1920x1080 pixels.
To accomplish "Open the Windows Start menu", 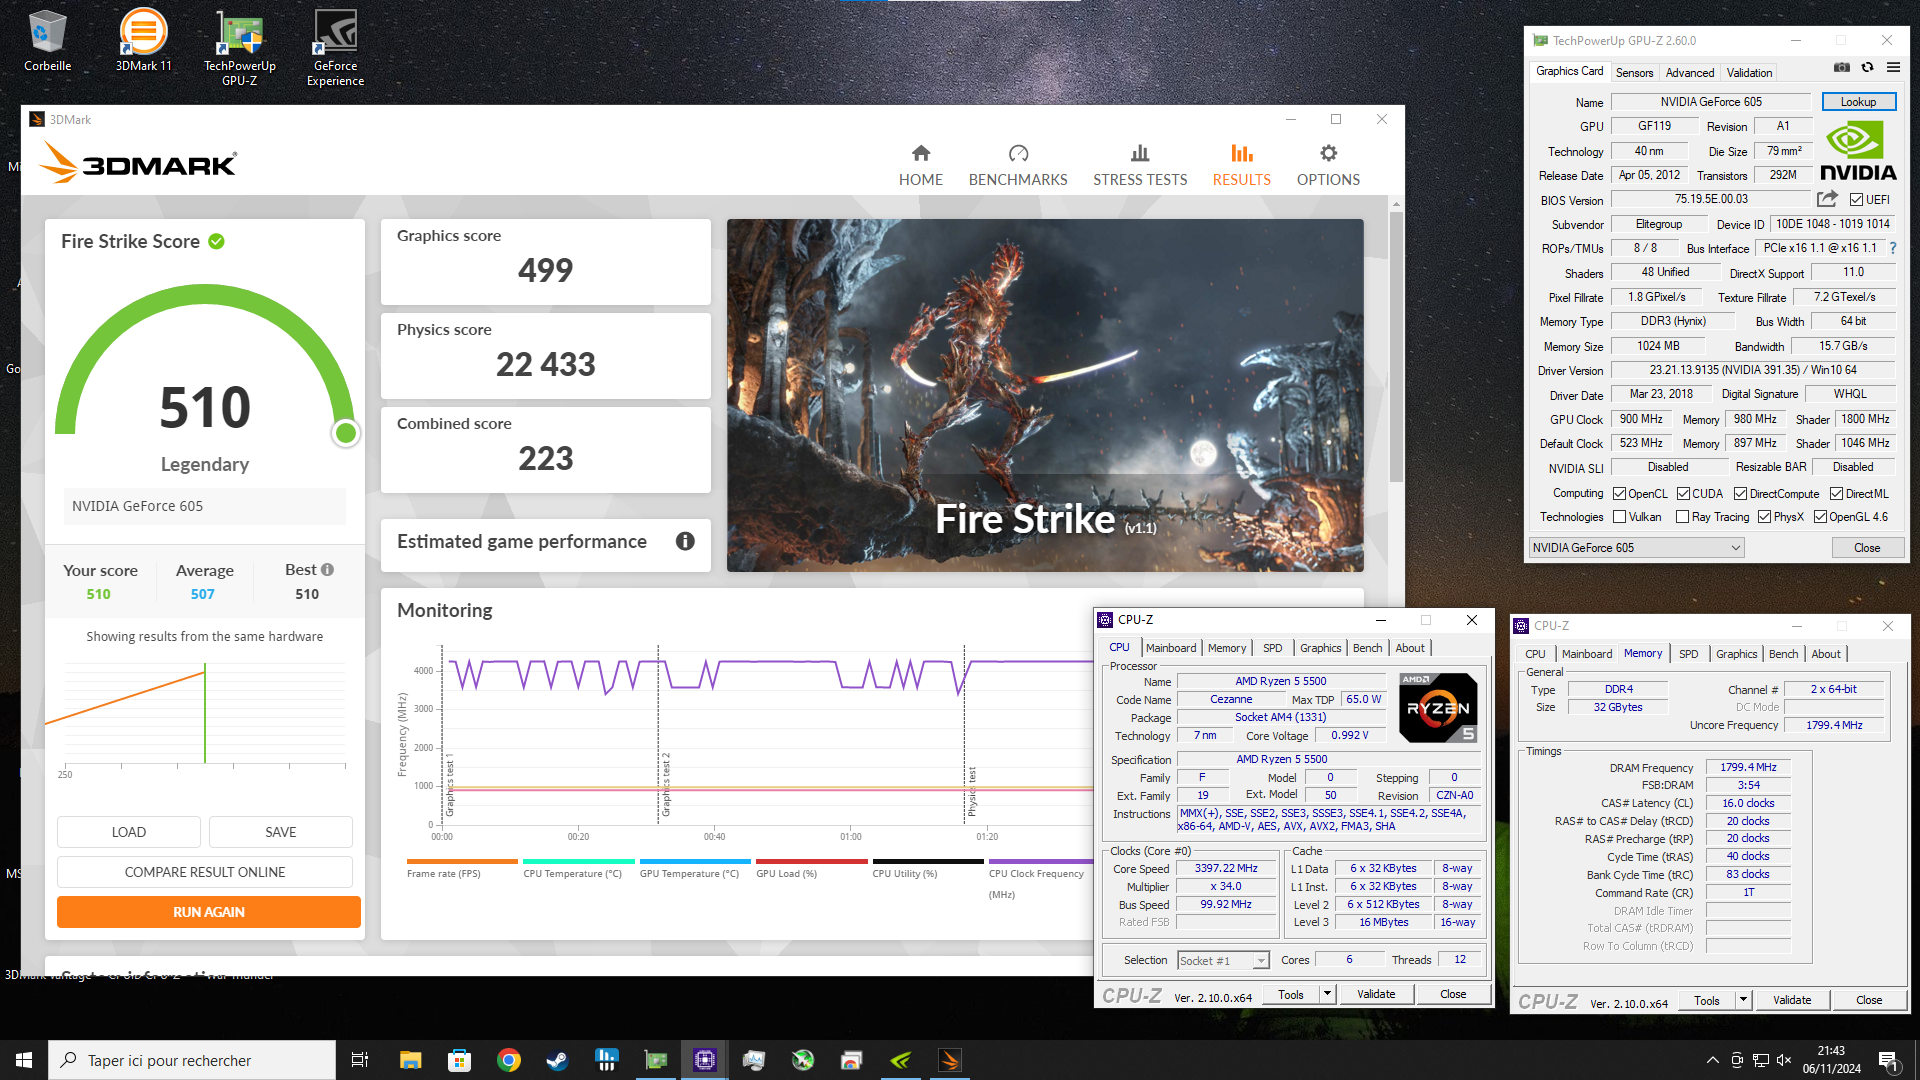I will point(24,1060).
